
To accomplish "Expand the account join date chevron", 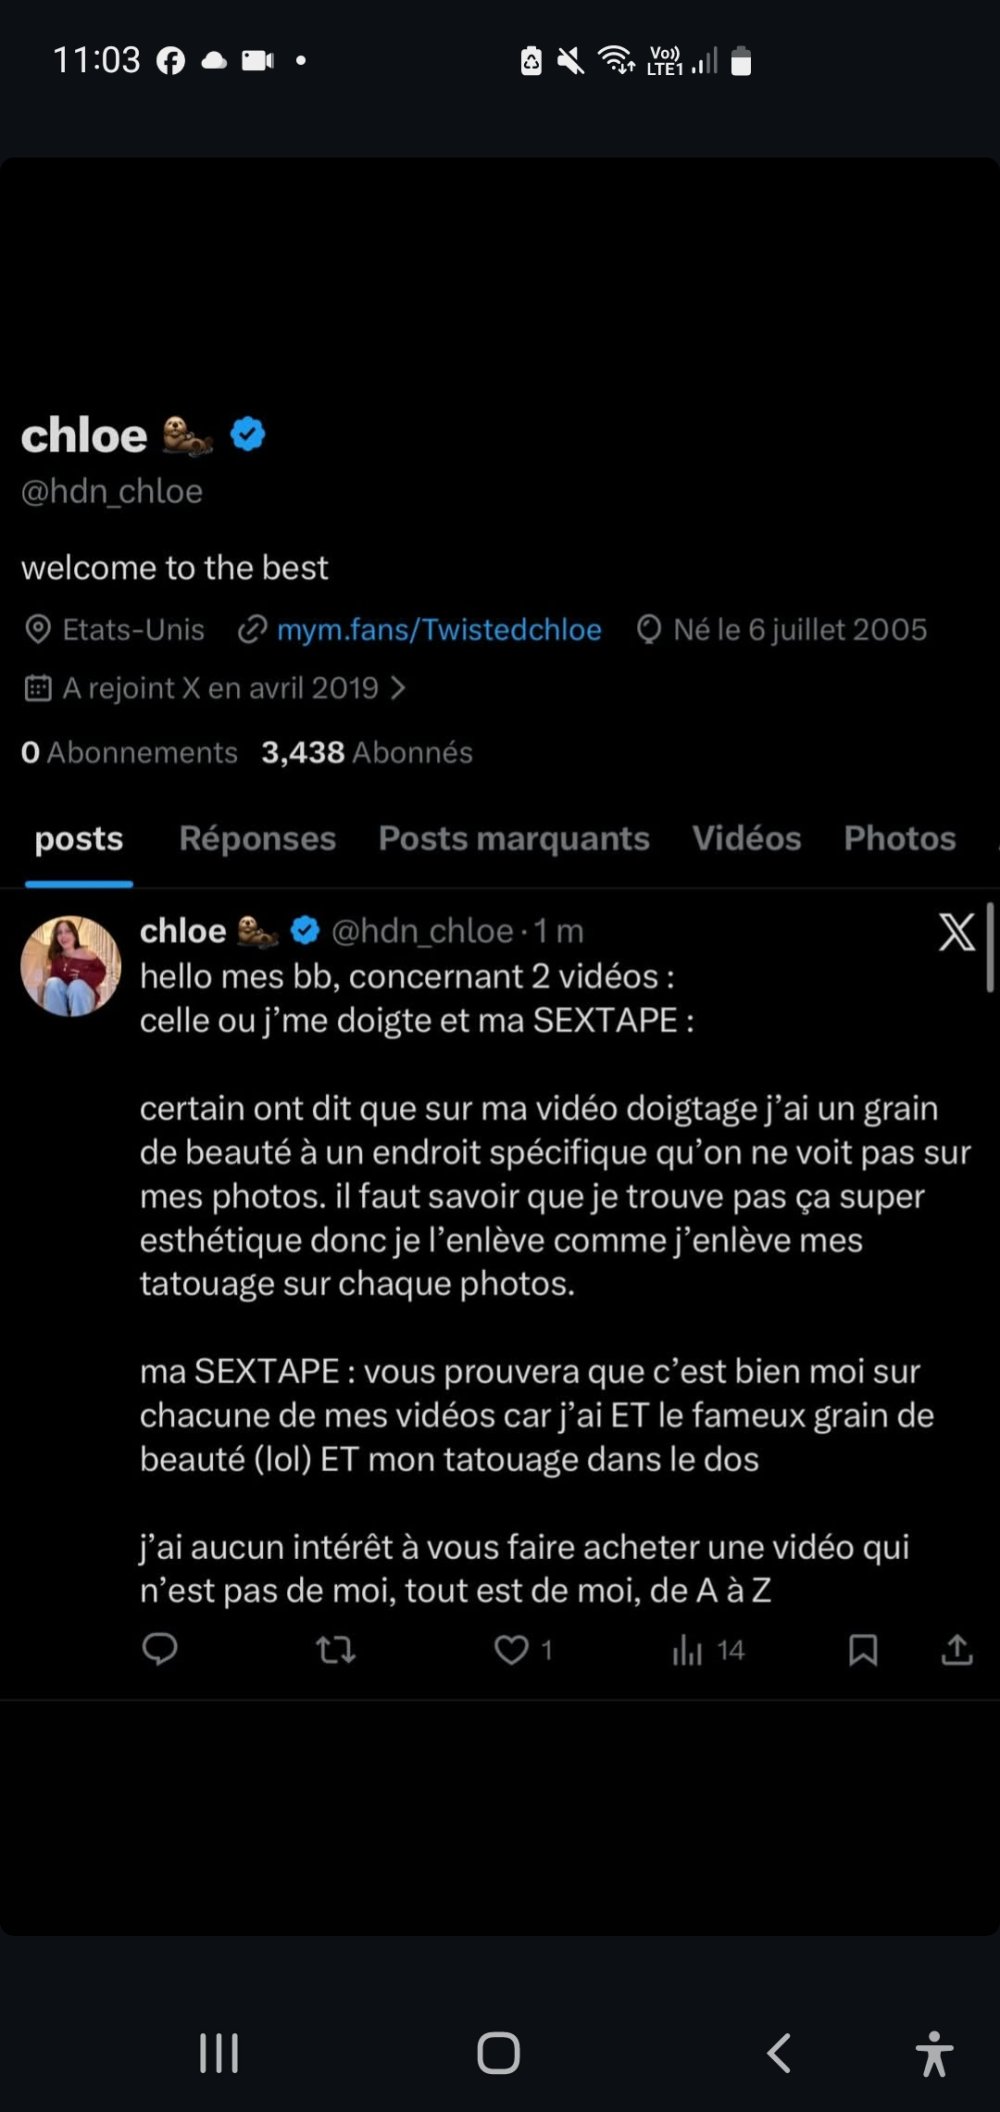I will point(398,688).
